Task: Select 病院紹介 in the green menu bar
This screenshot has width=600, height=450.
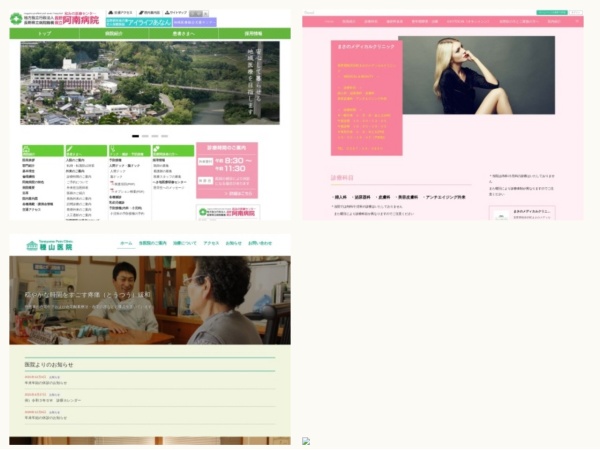Action: click(114, 33)
